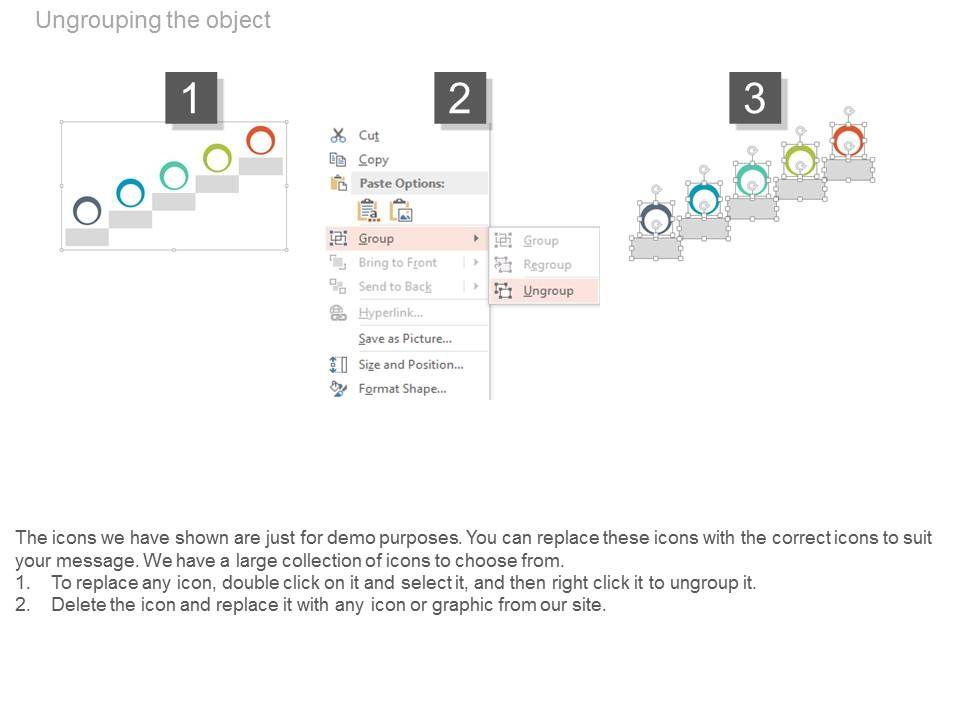Viewport: 960px width, 720px height.
Task: Click the red ring in step 1 diagram
Action: tap(261, 140)
